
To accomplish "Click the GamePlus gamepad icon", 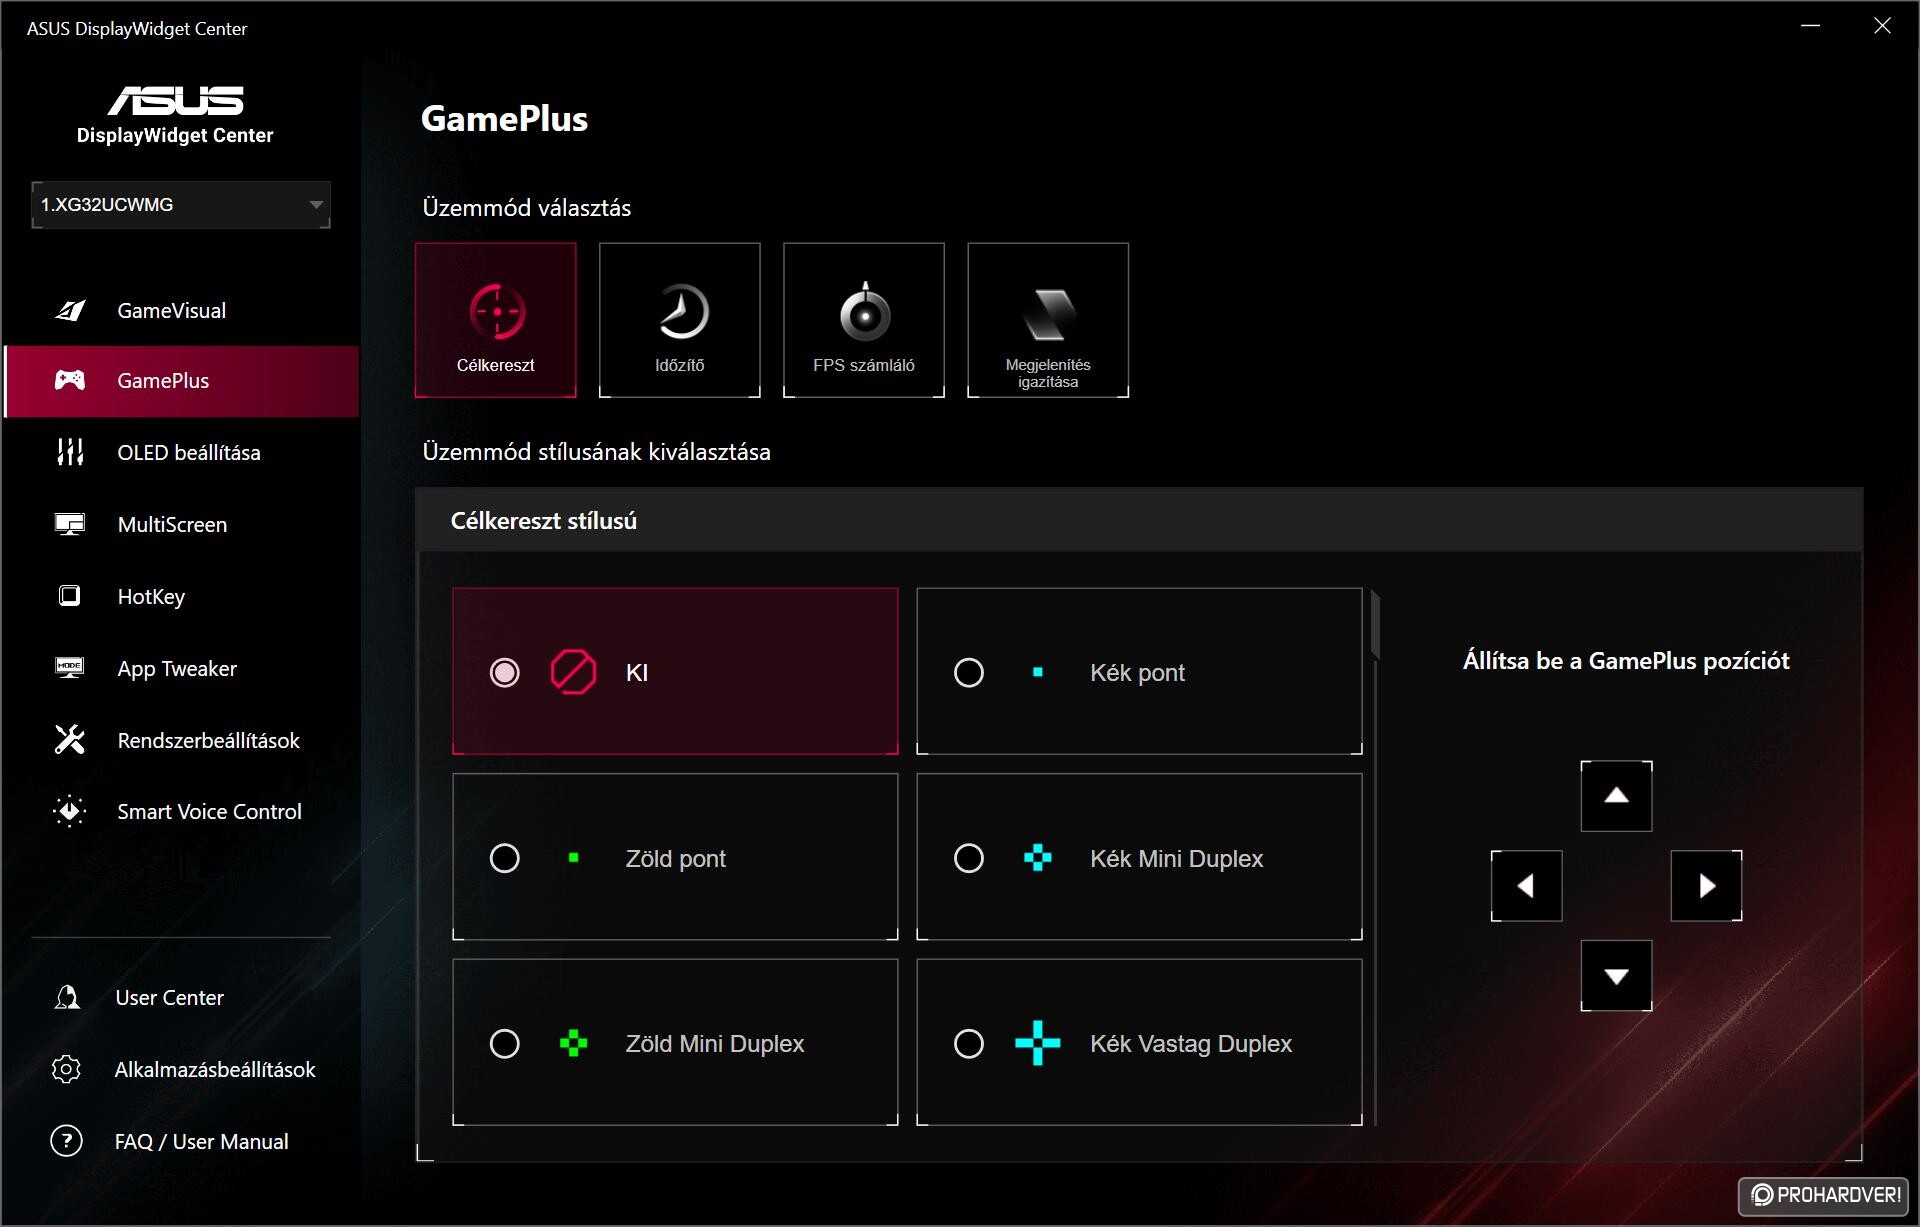I will (70, 380).
